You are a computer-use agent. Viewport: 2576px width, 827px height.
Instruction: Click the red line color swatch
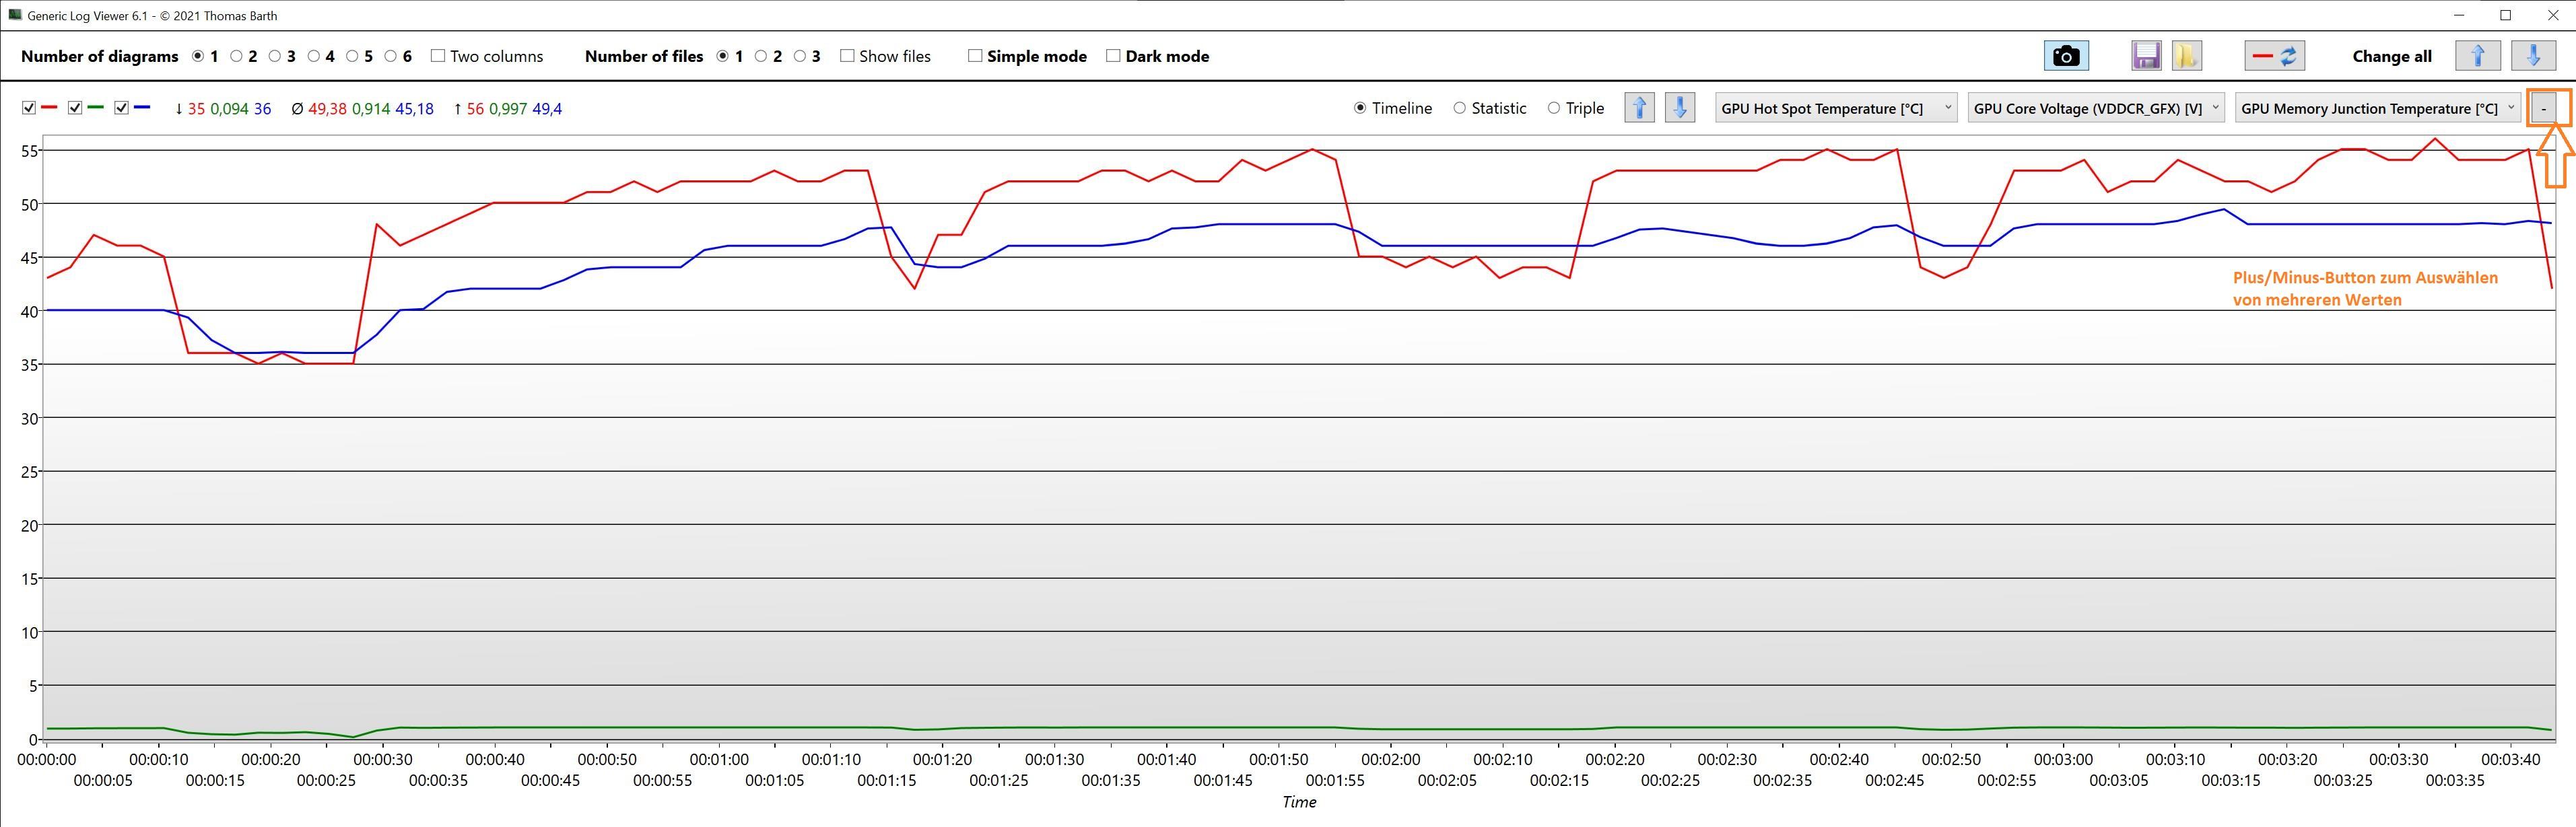point(49,108)
